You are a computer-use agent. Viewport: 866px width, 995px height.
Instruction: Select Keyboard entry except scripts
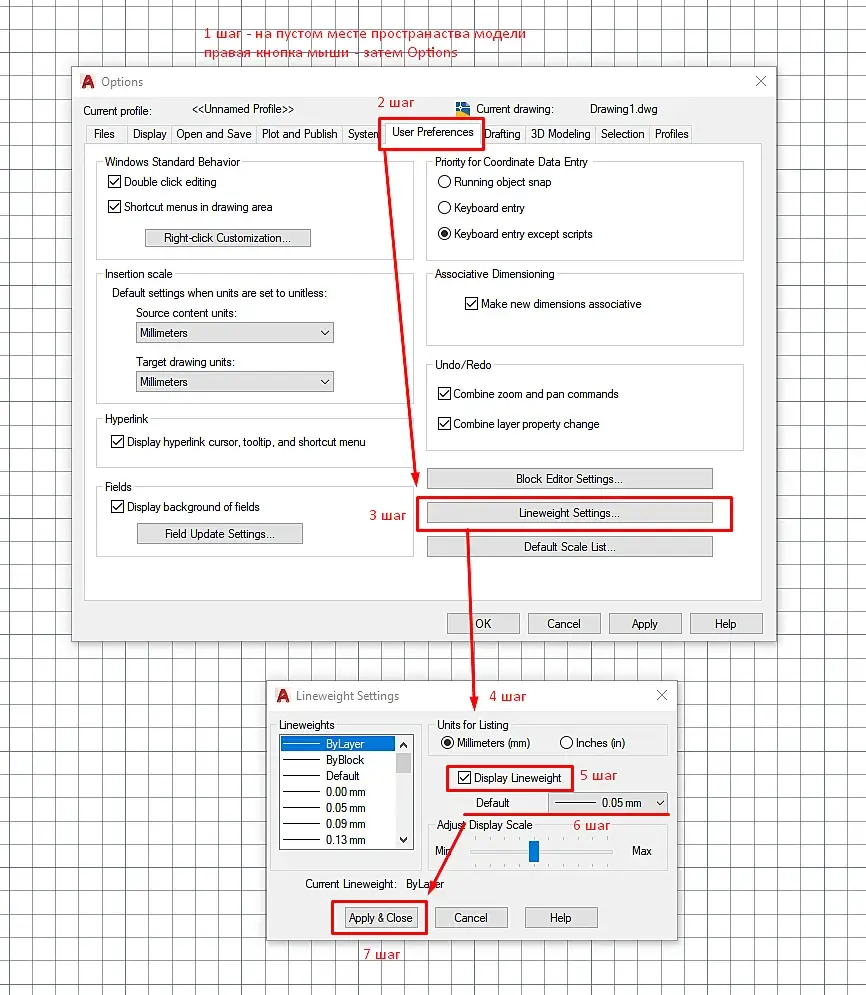444,234
